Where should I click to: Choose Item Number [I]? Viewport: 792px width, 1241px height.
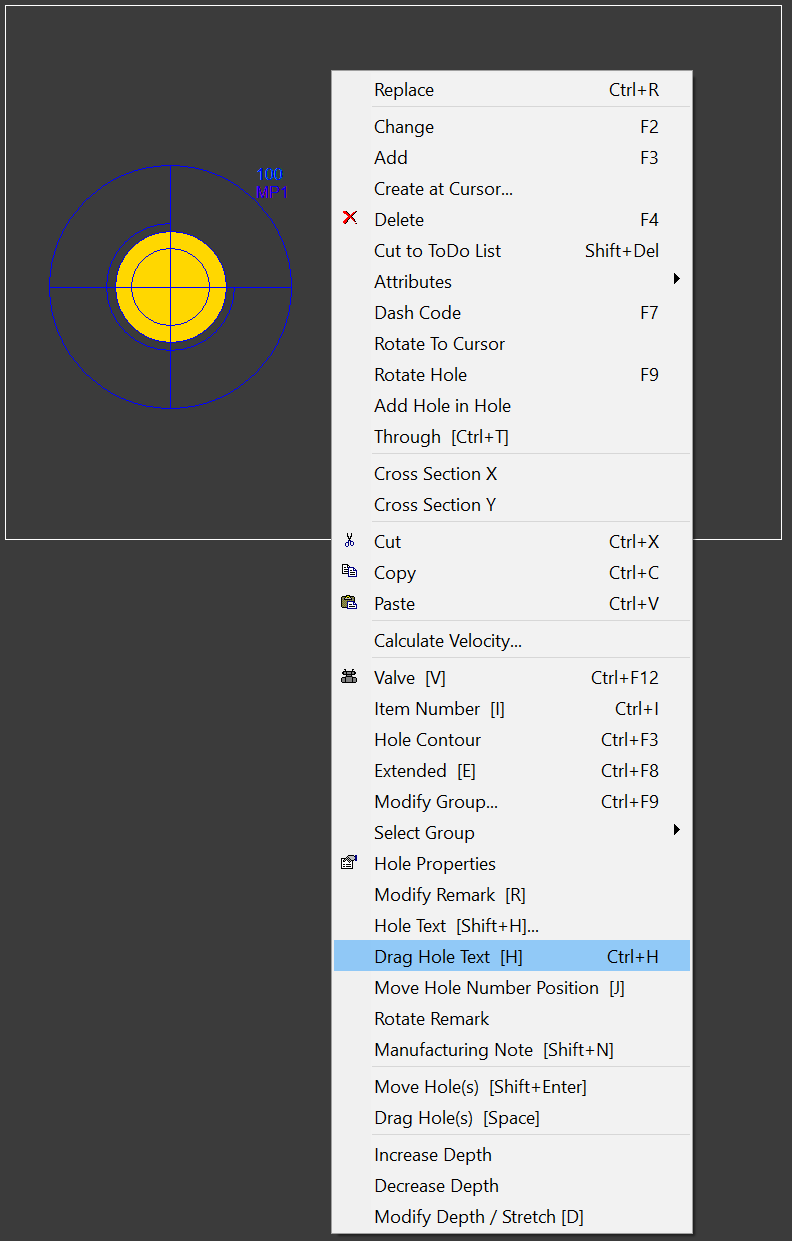tap(512, 709)
